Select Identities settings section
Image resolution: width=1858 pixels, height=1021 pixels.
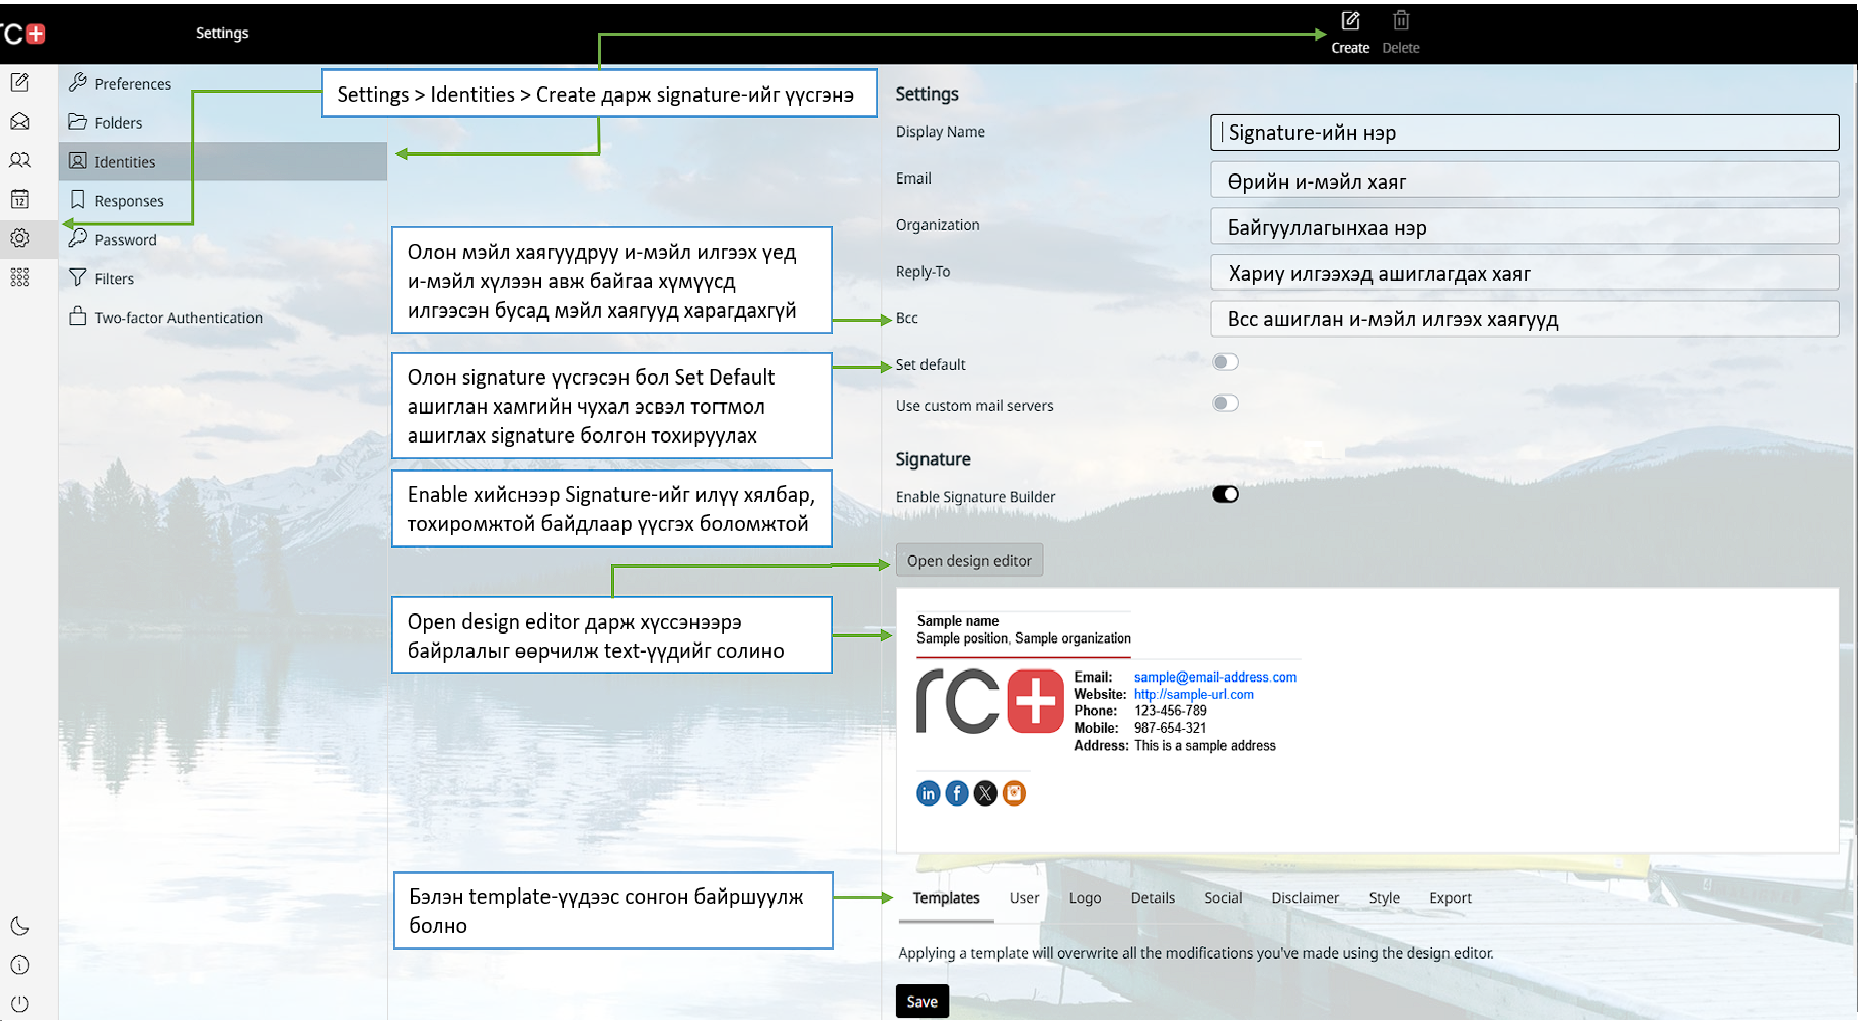click(x=223, y=161)
